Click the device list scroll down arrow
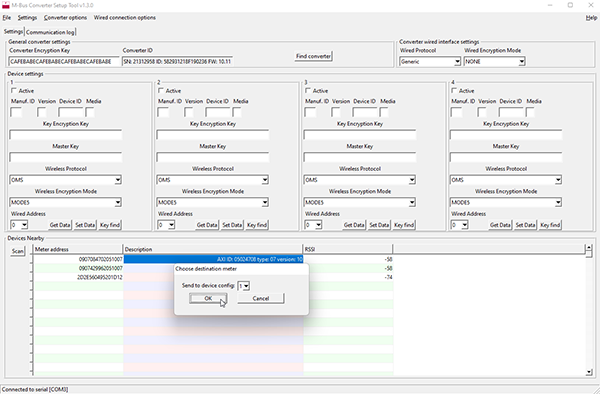The height and width of the screenshot is (394, 600). 589,372
